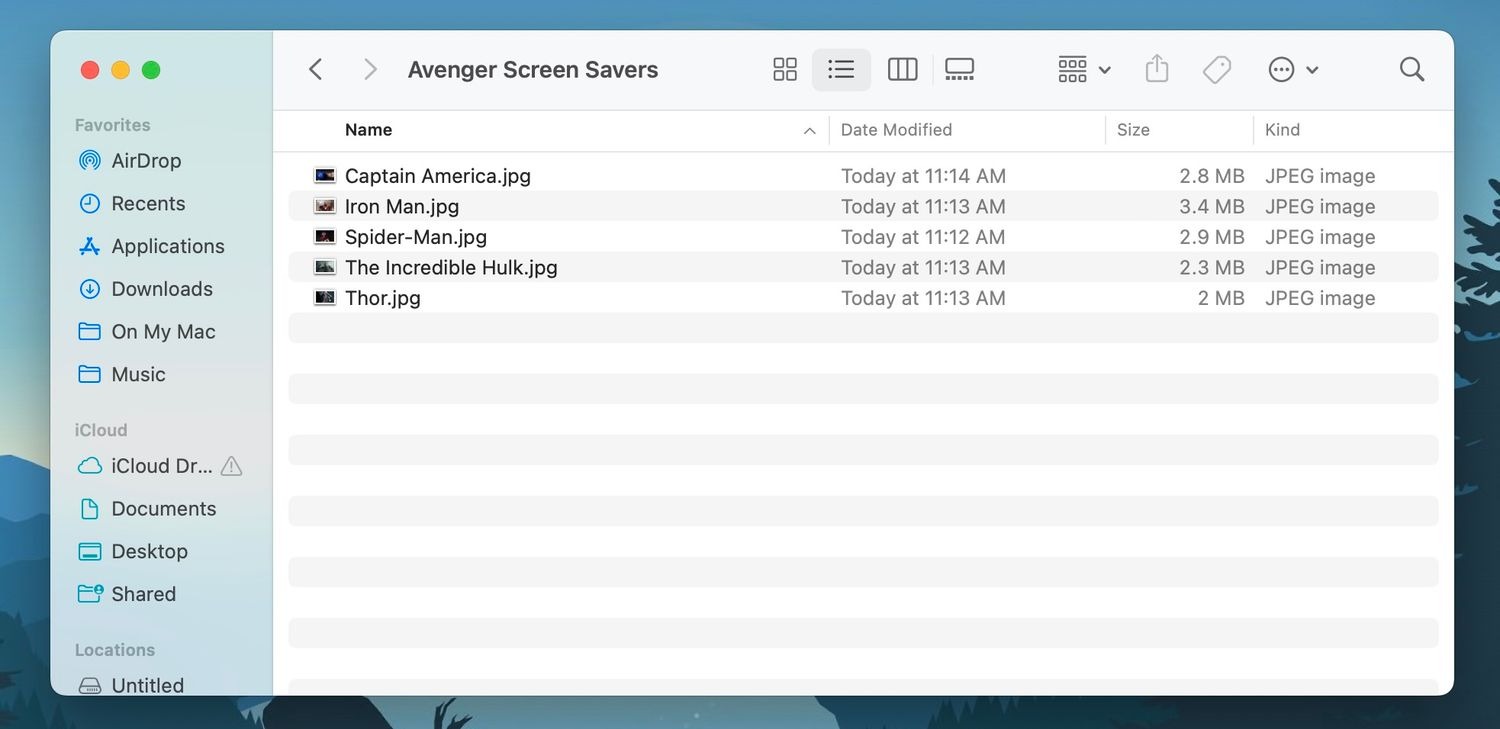Sort by the Name column header
The width and height of the screenshot is (1500, 729).
pyautogui.click(x=368, y=130)
